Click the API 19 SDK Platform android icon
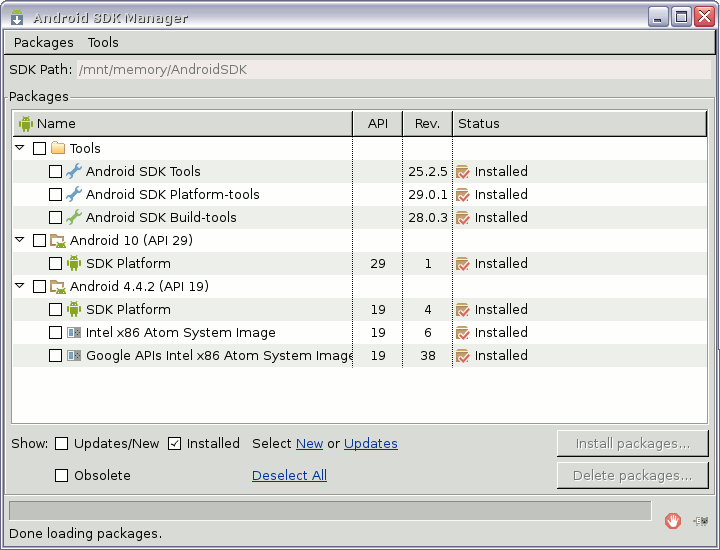The image size is (720, 550). point(74,309)
